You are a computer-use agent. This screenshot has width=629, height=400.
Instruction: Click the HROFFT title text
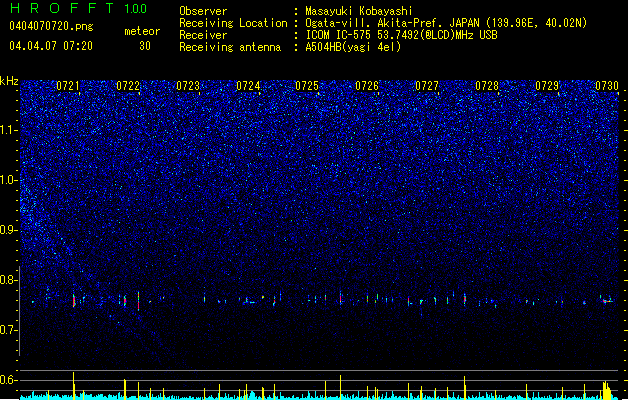[63, 8]
